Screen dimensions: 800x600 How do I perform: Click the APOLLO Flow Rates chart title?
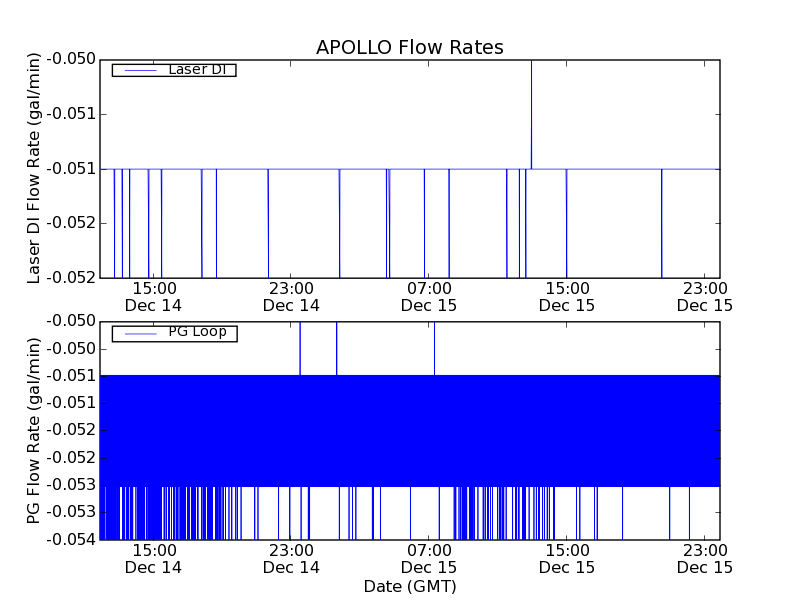coord(409,47)
